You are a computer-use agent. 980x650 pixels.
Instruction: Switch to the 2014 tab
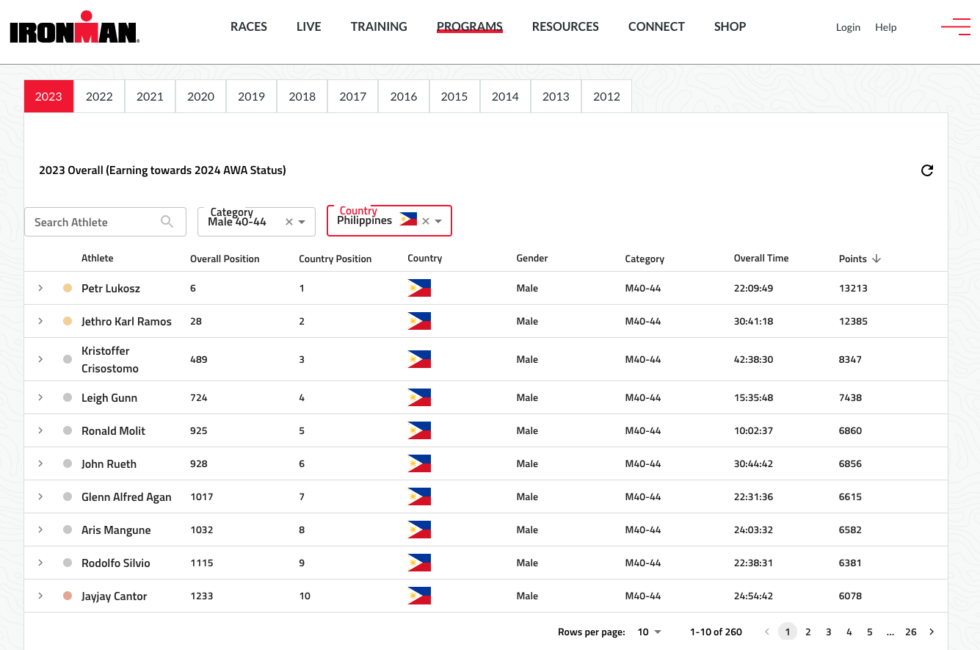[x=505, y=96]
